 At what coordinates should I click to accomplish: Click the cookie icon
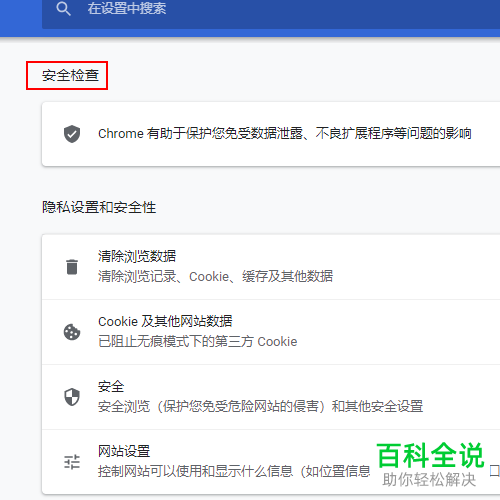[72, 332]
